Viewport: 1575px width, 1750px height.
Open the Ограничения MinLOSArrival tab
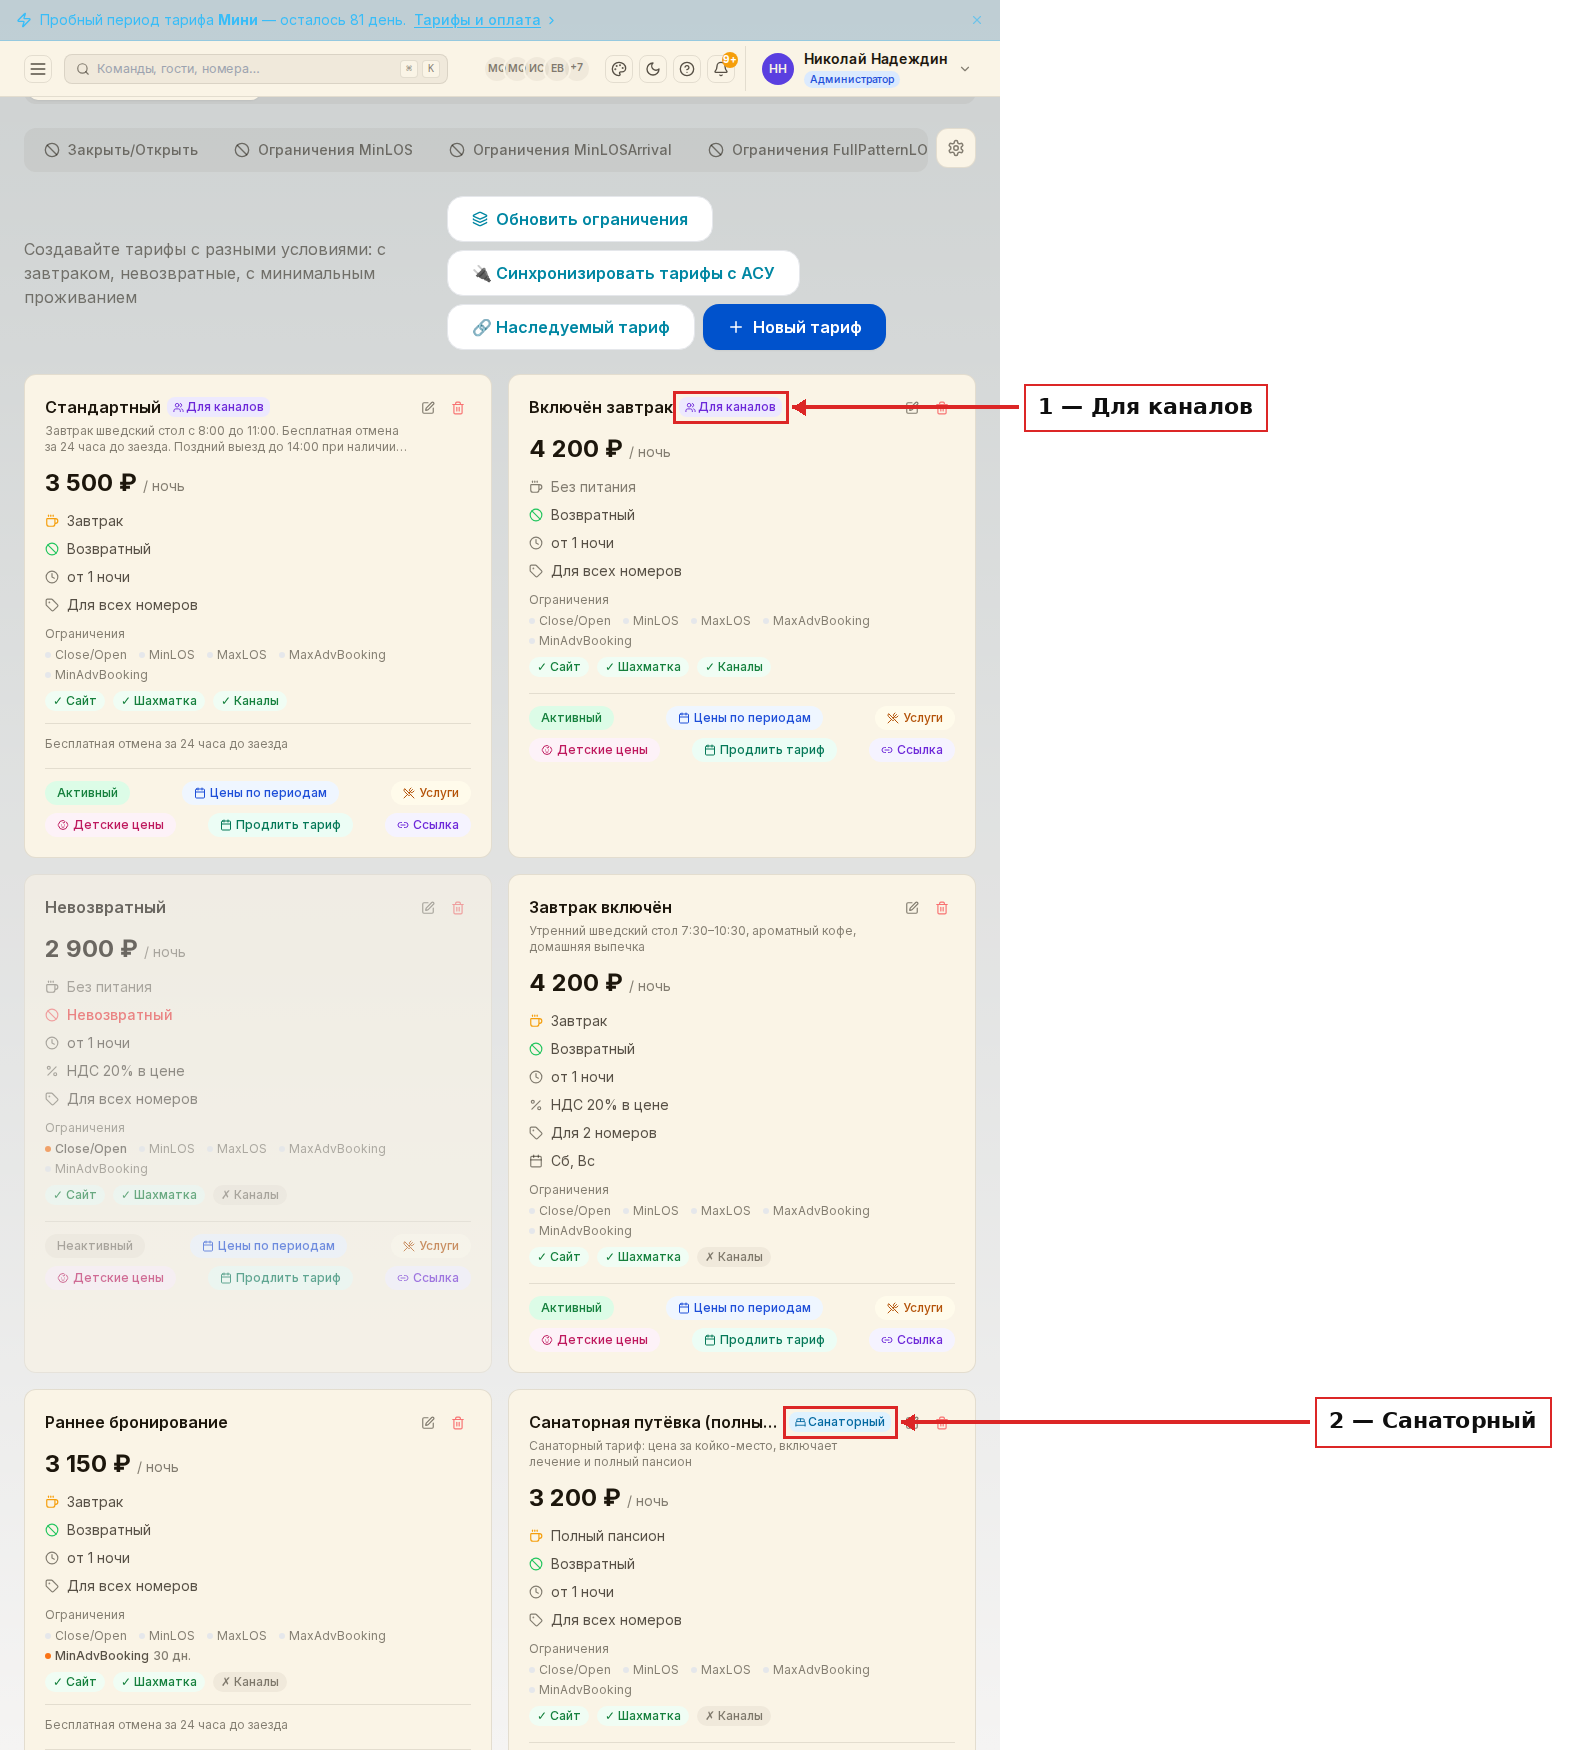coord(561,150)
